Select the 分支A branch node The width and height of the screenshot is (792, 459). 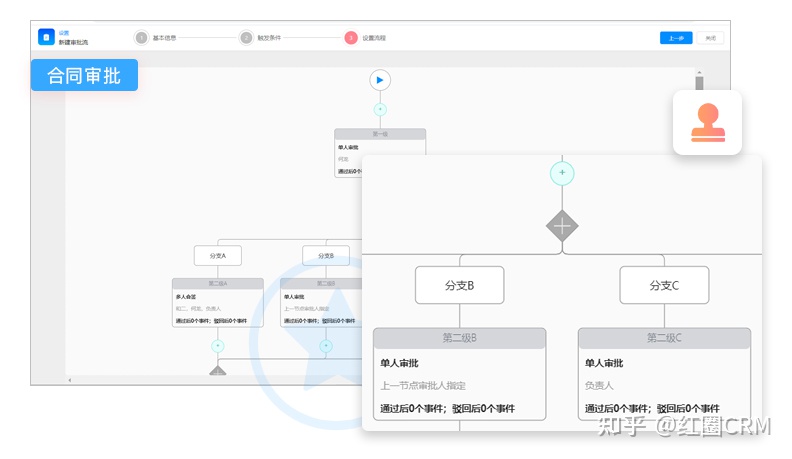(x=217, y=256)
